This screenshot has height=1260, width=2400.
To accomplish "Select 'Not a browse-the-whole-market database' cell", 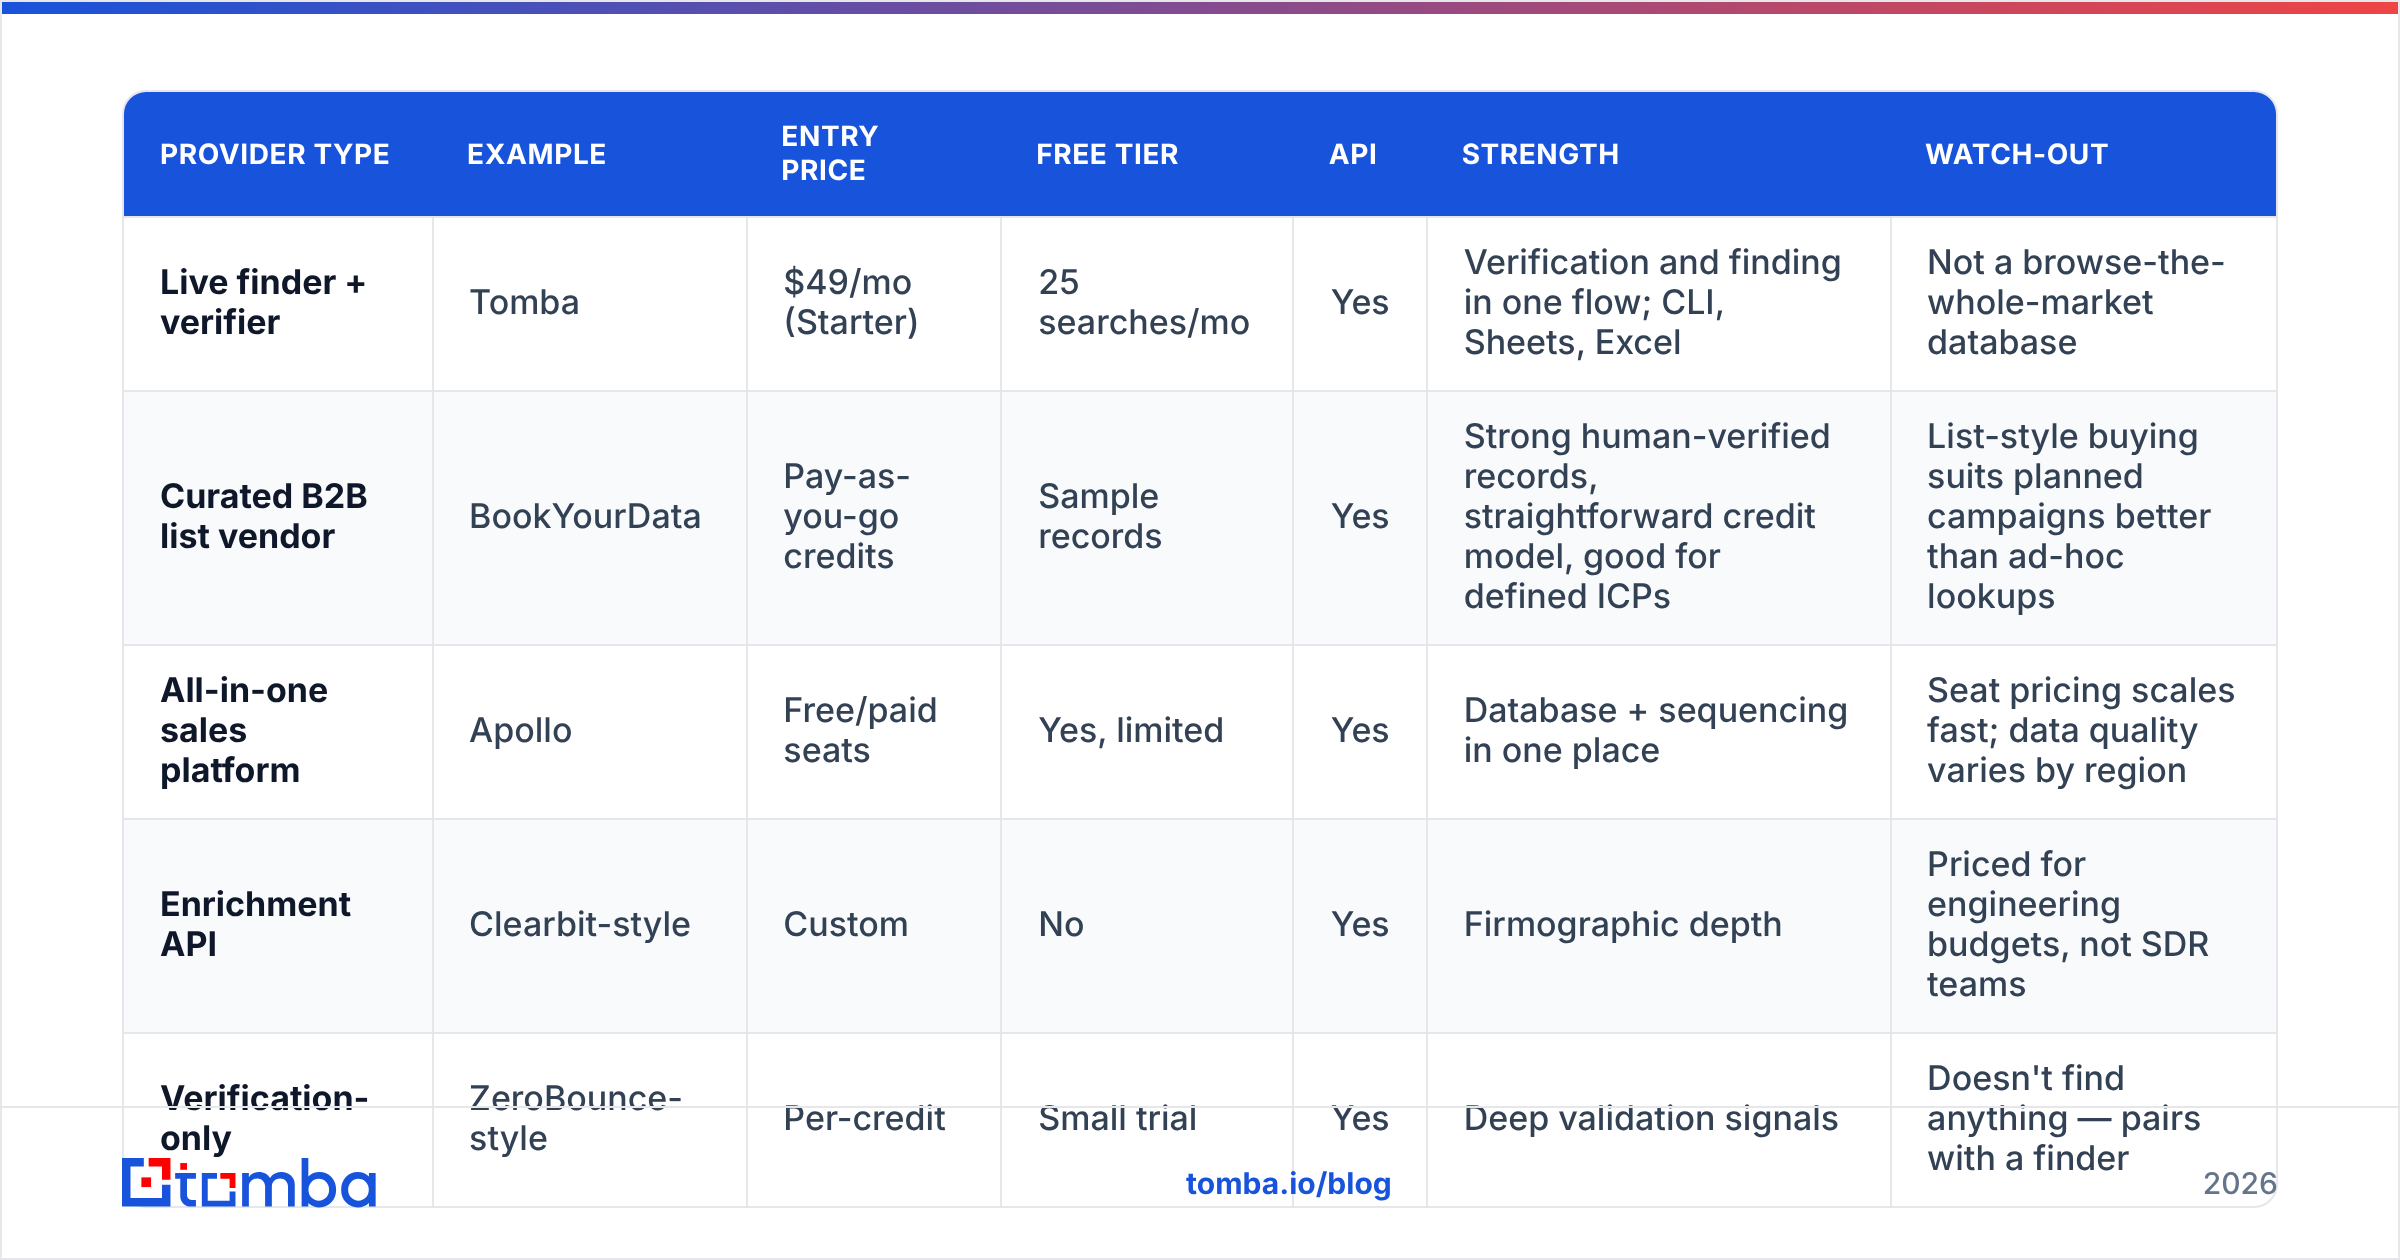I will pos(2084,303).
